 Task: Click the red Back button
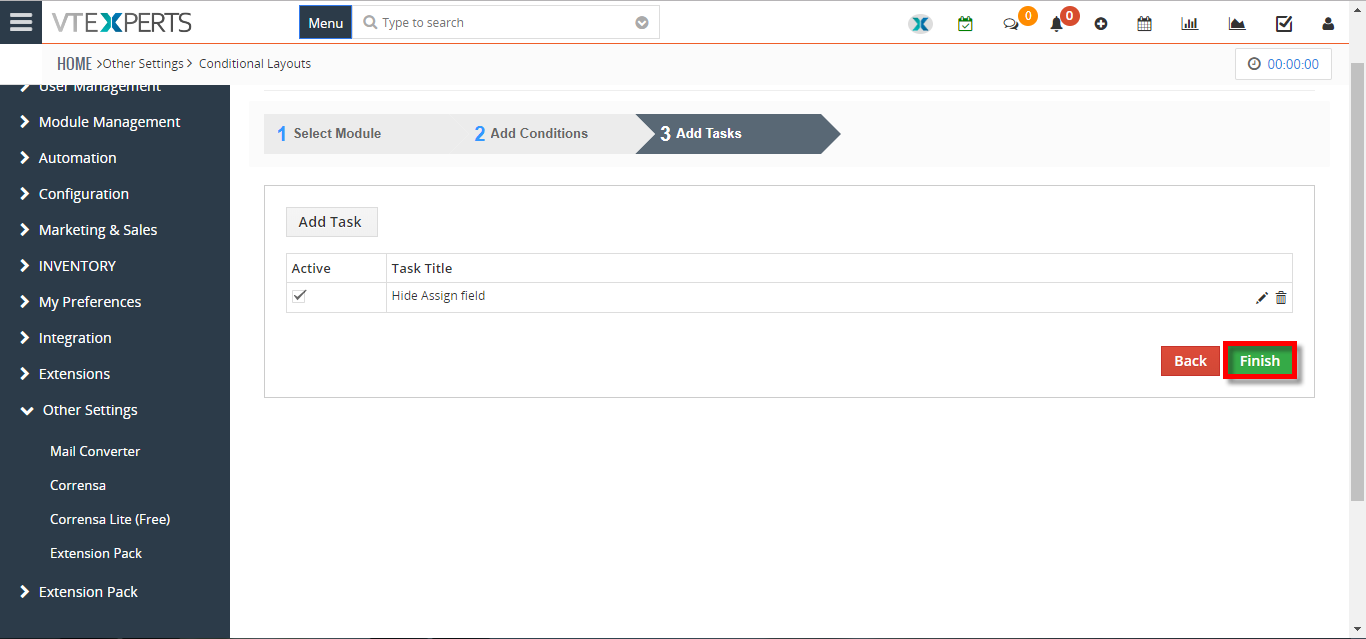coord(1190,361)
